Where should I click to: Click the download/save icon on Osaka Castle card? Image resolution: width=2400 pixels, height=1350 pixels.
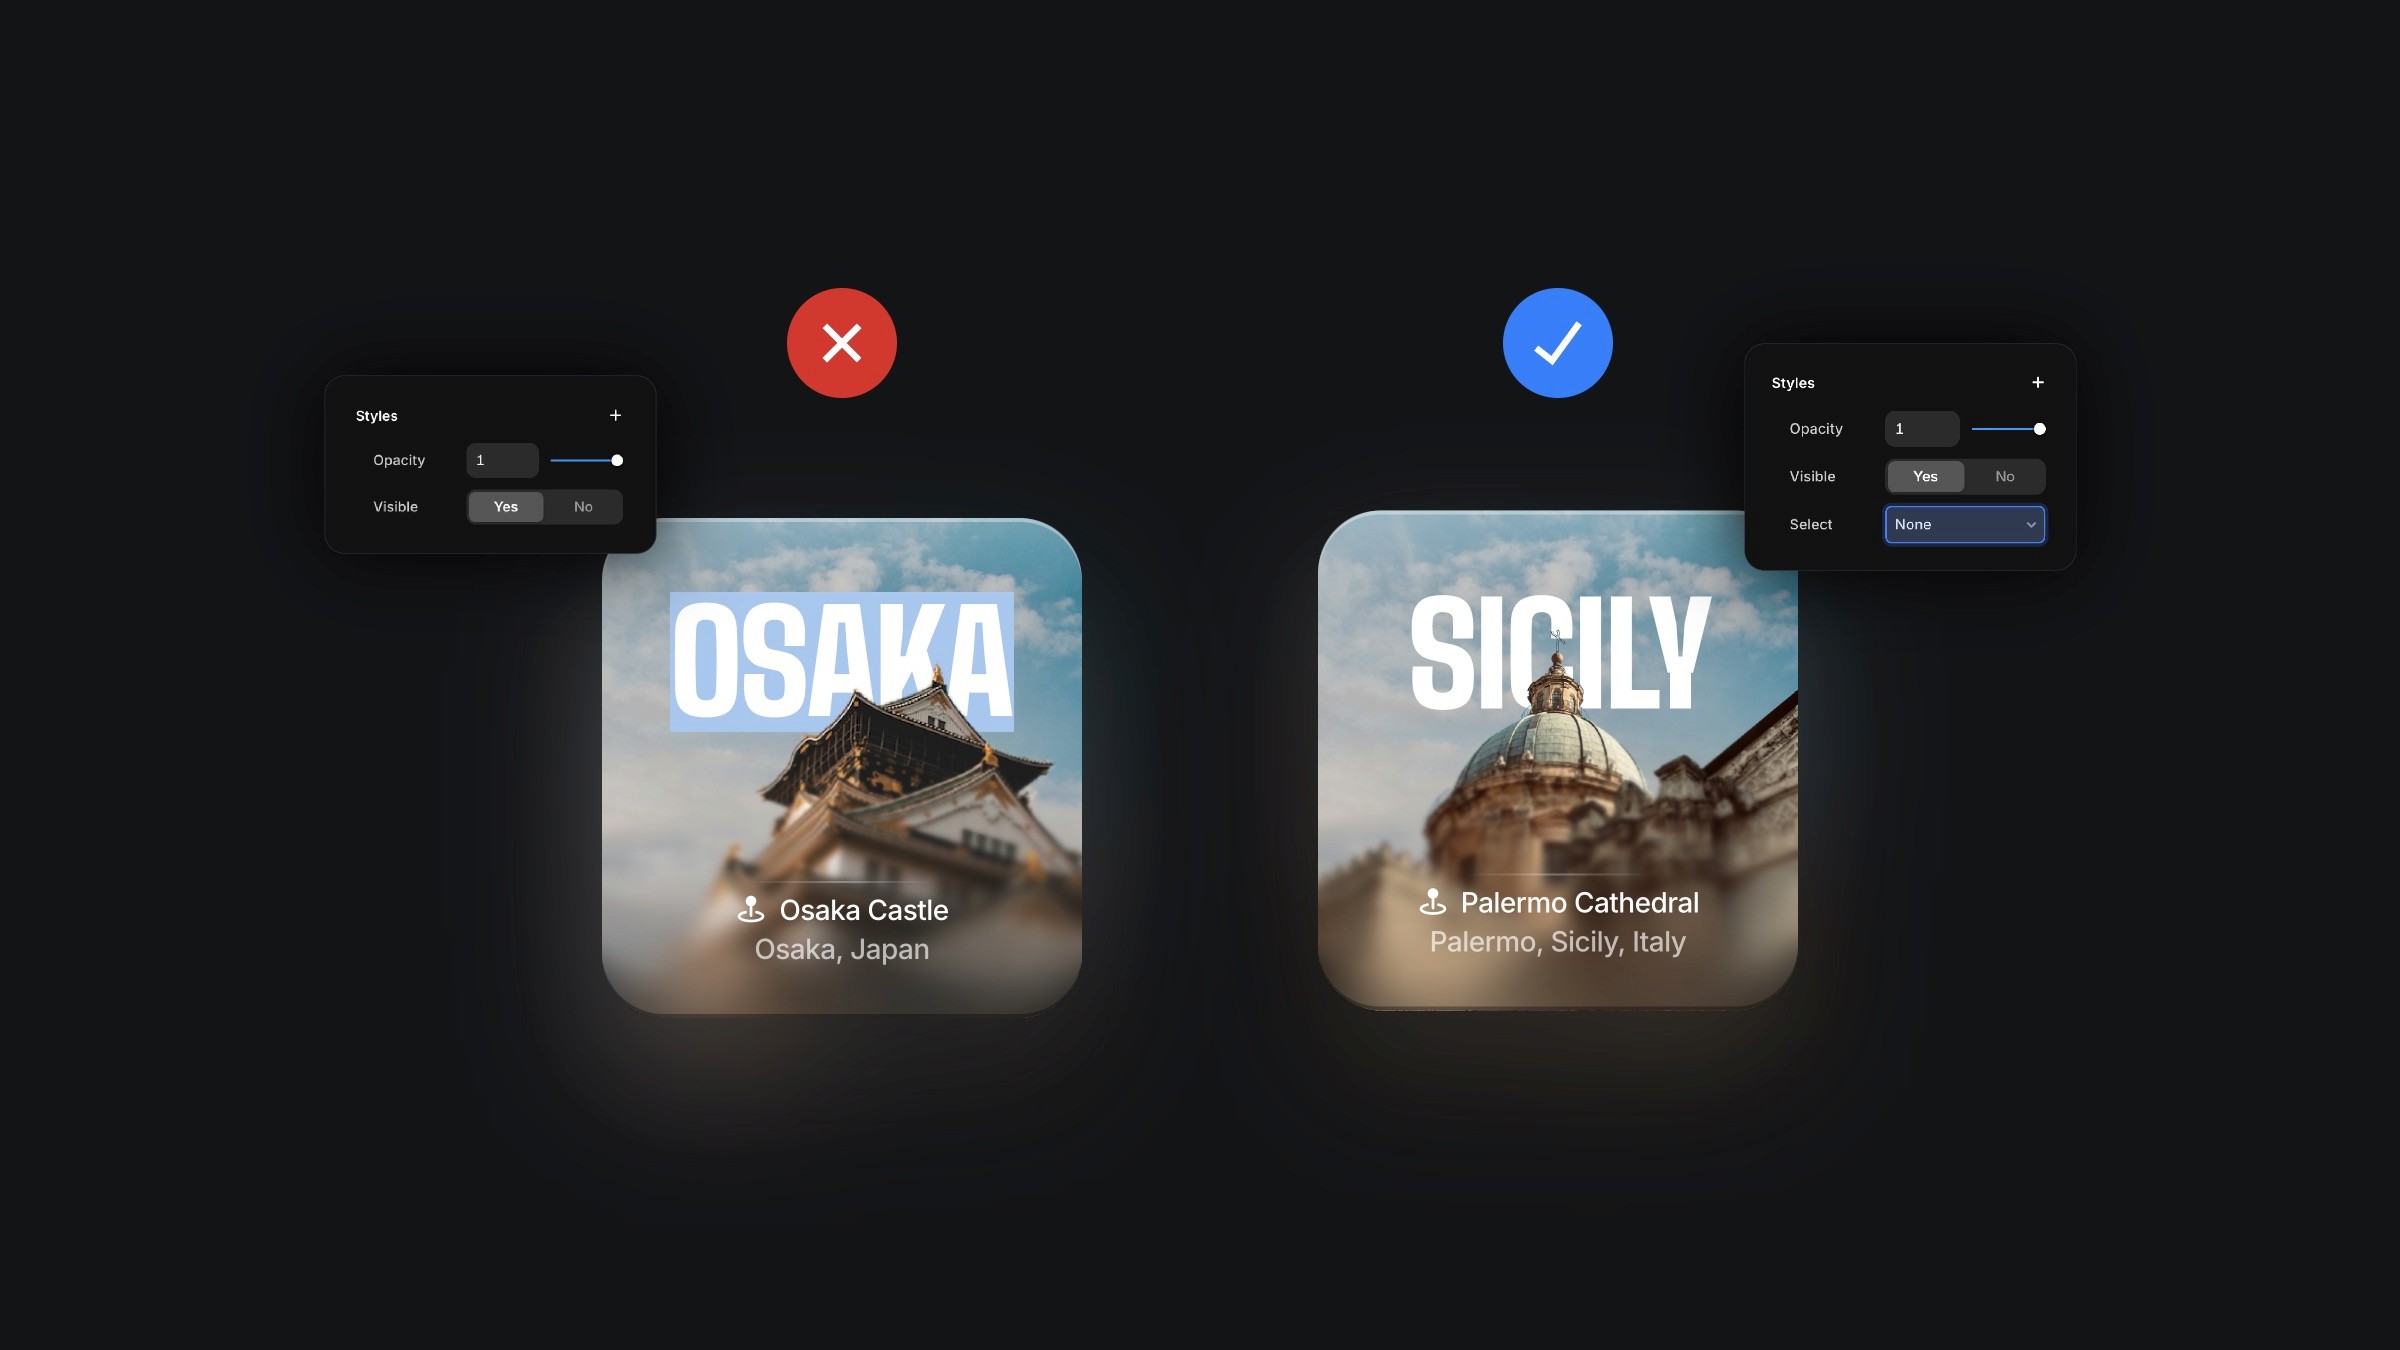click(748, 910)
